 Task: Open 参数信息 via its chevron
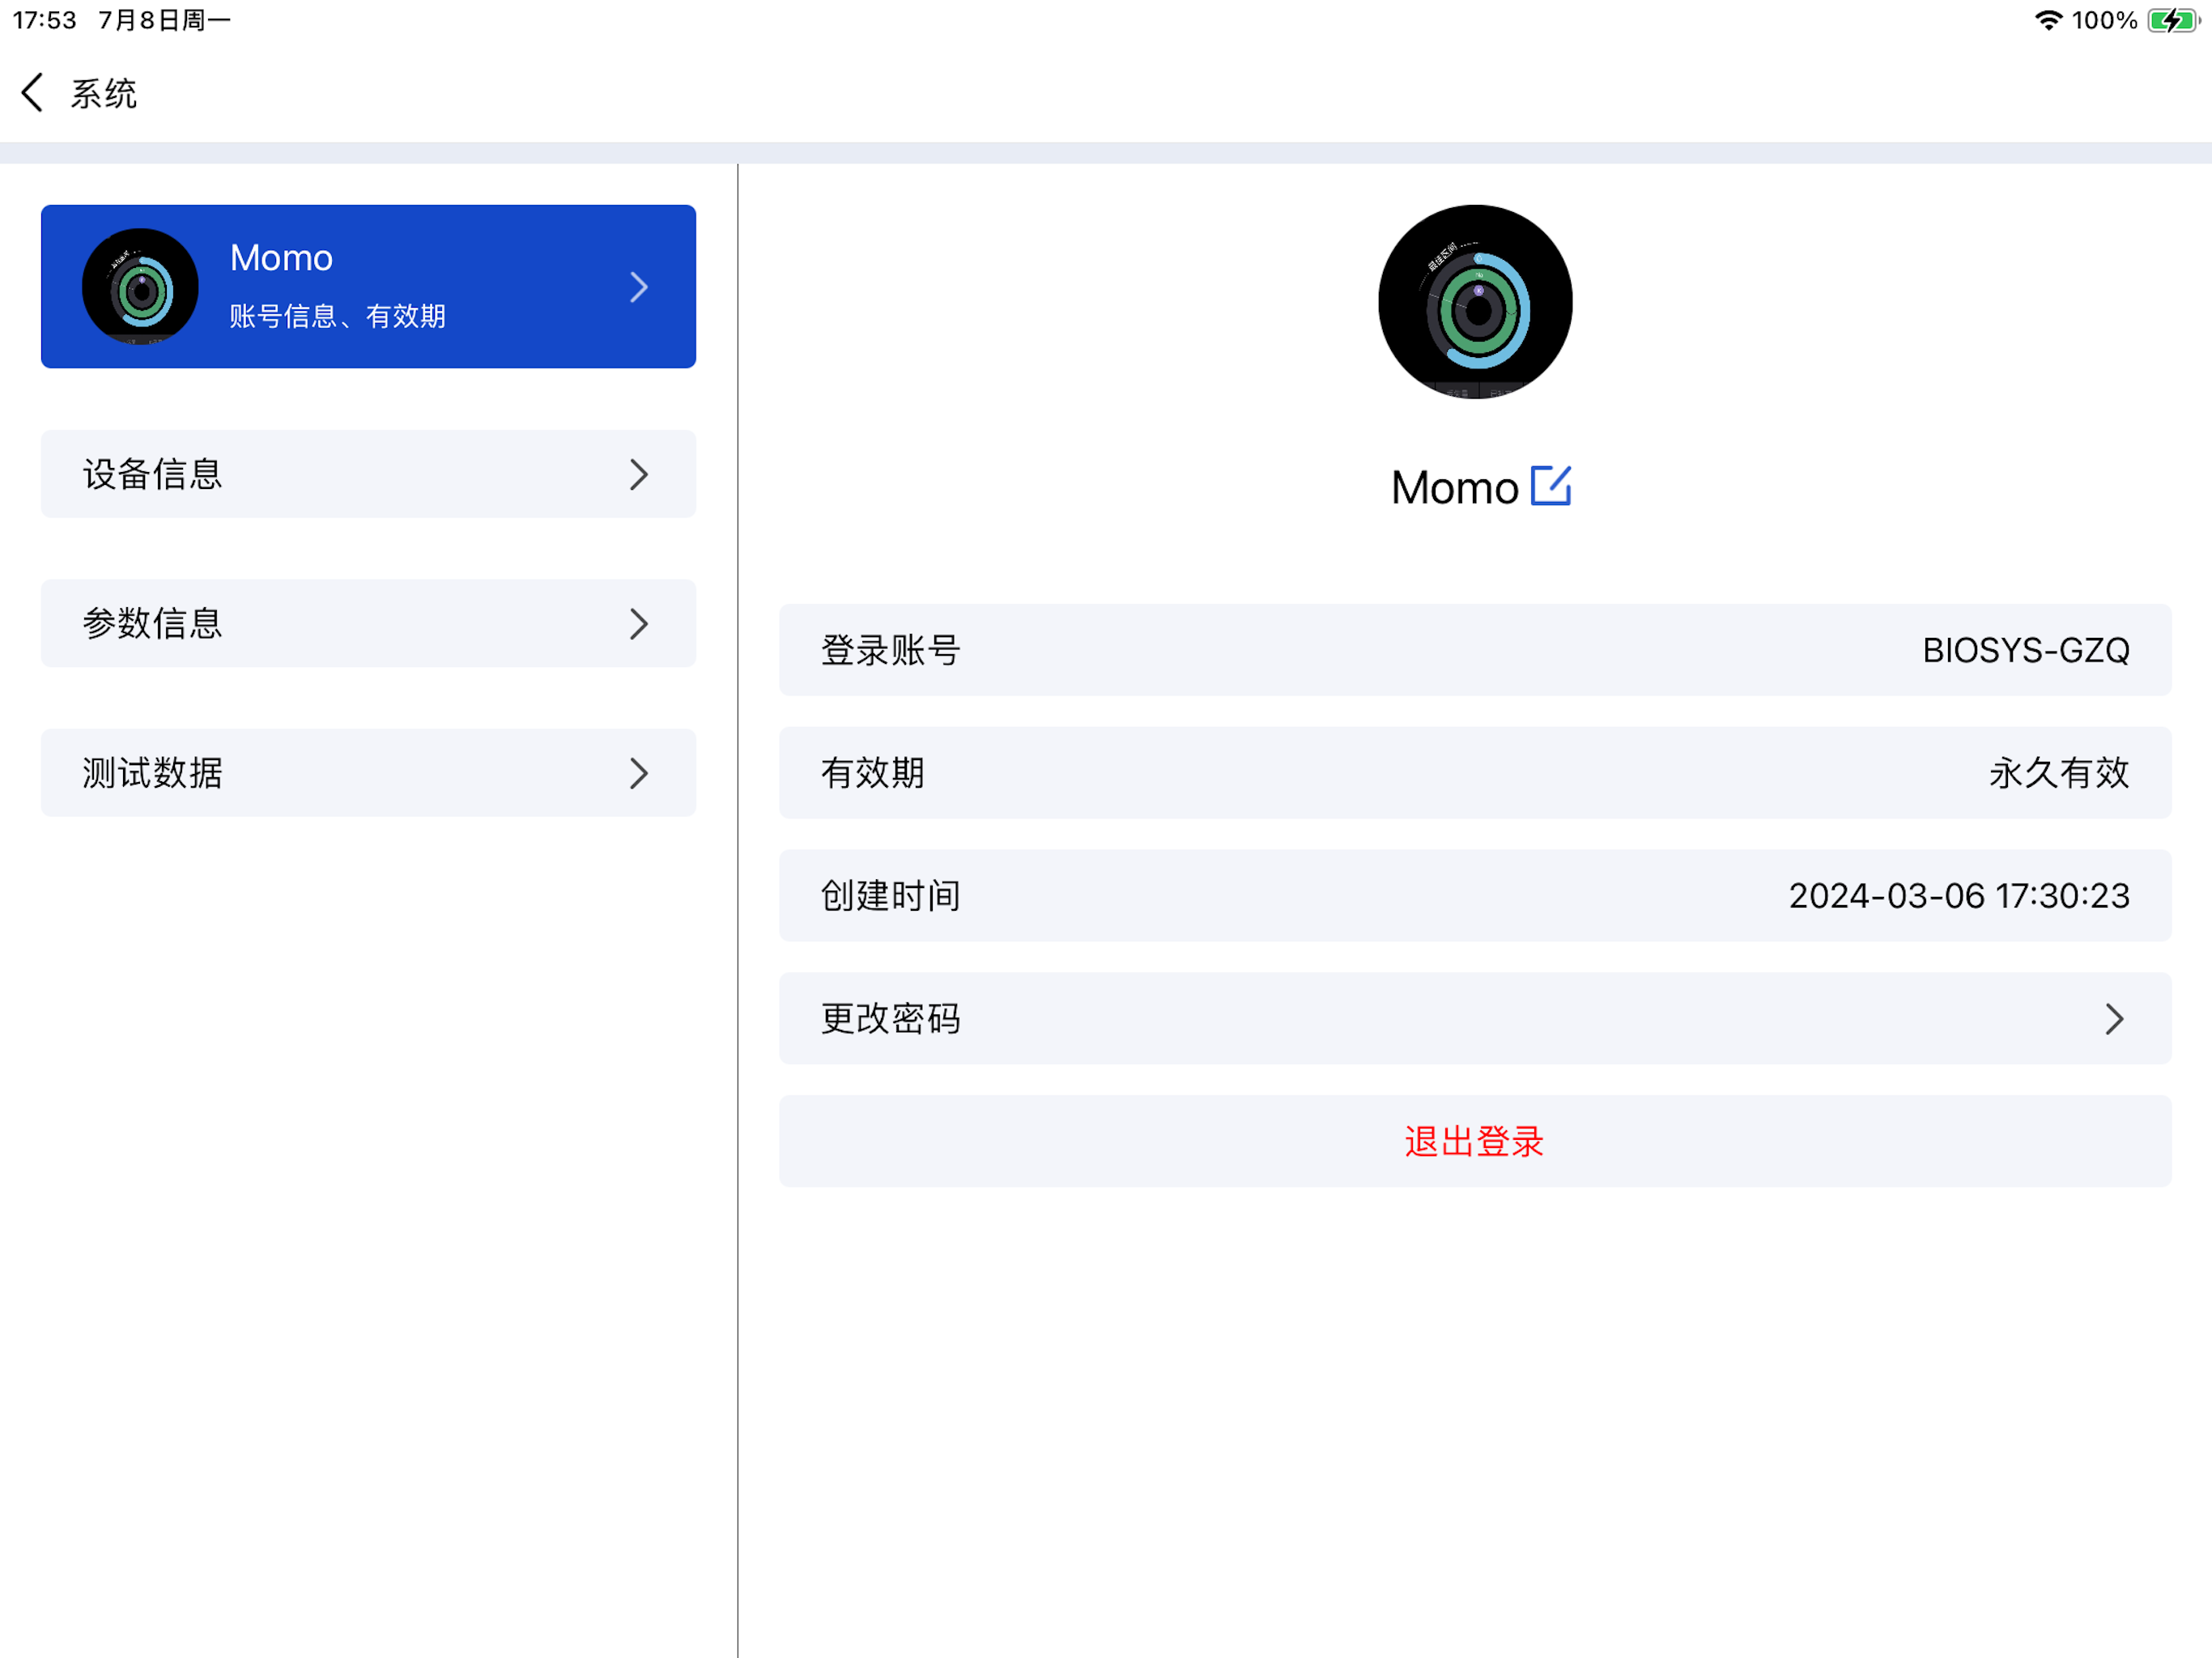[x=639, y=624]
